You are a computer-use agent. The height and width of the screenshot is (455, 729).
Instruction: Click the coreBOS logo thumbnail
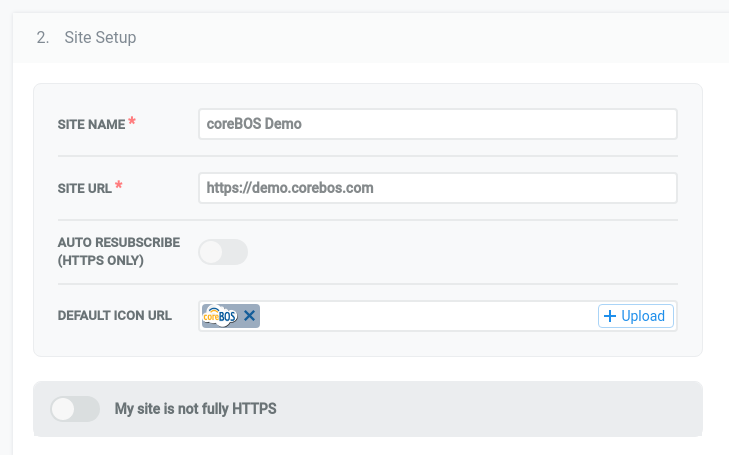[x=220, y=316]
